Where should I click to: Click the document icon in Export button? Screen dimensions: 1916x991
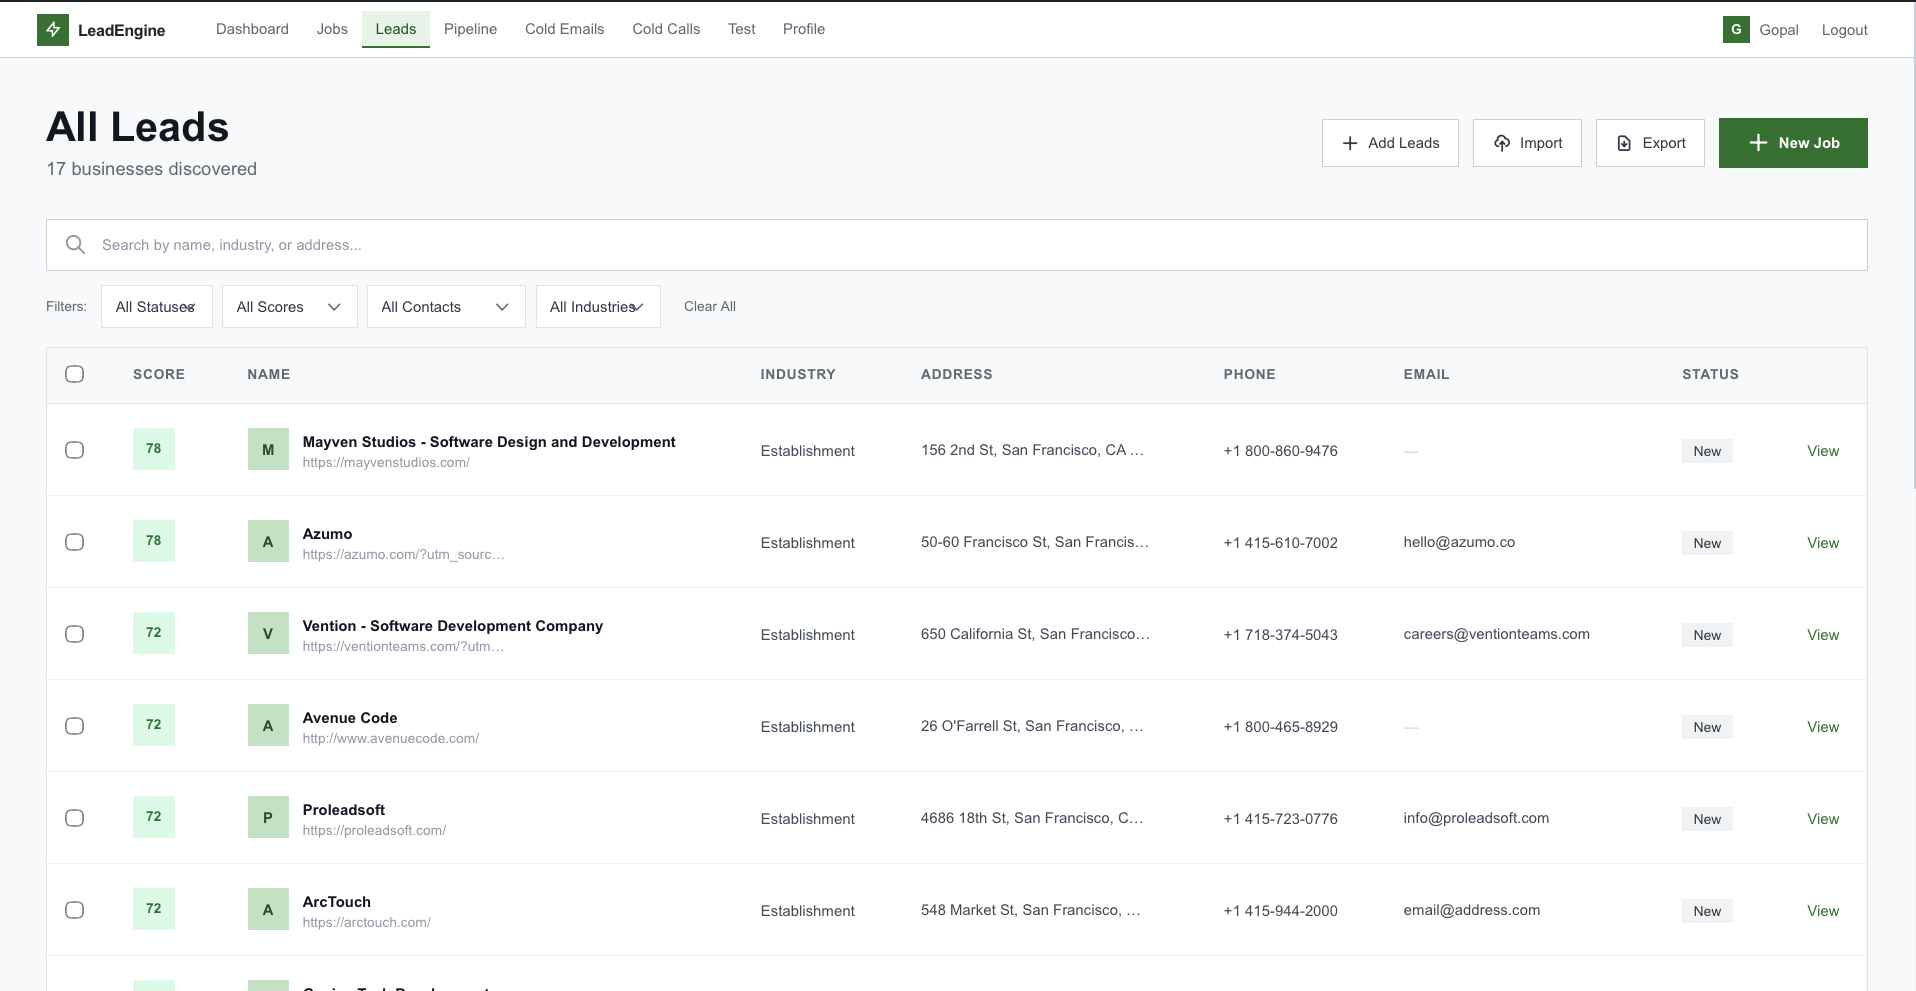1622,143
